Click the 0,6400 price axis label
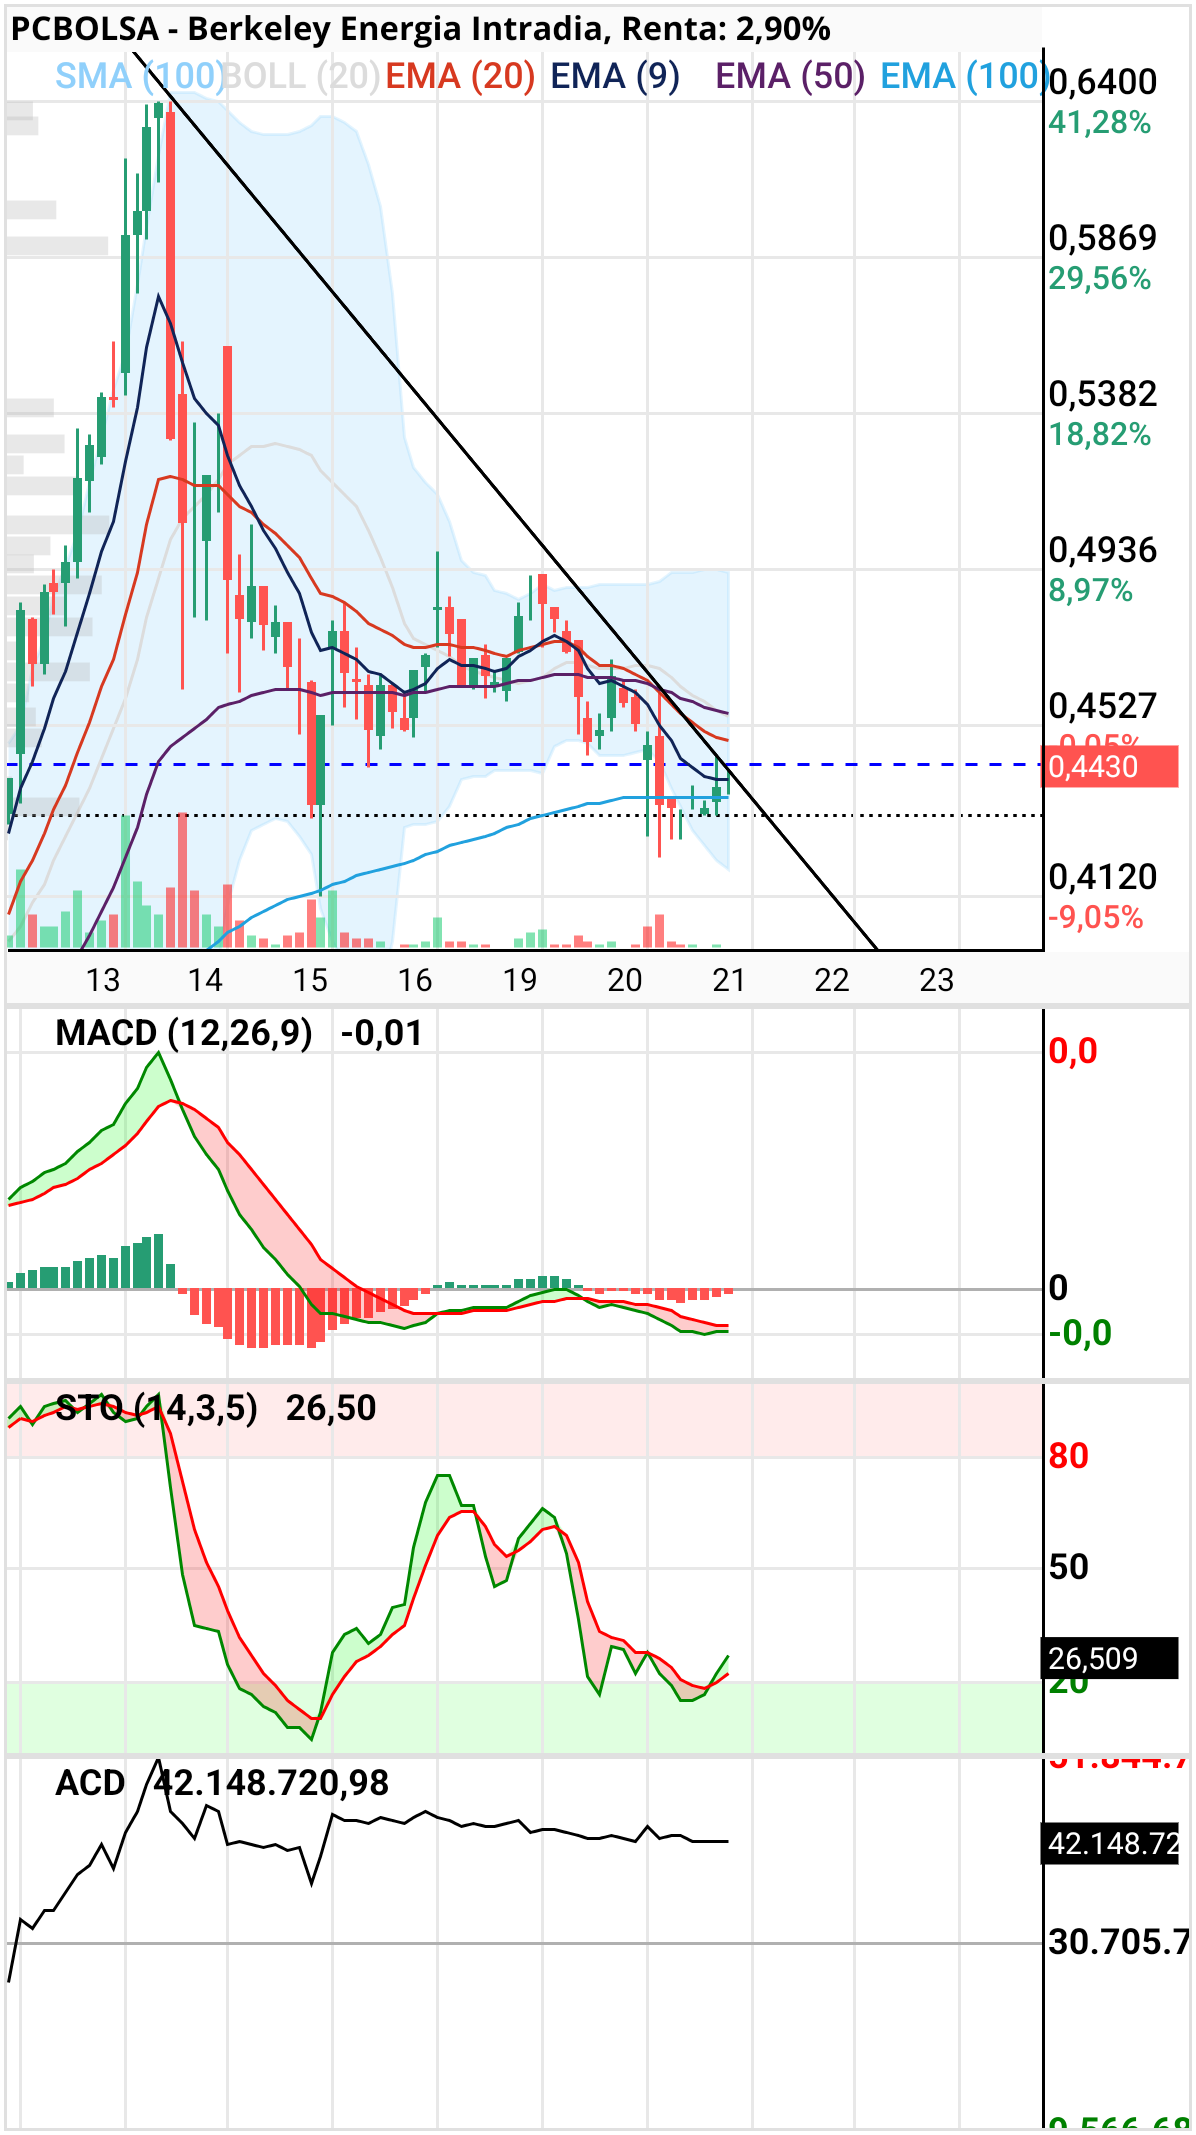1196x2135 pixels. tap(1103, 82)
